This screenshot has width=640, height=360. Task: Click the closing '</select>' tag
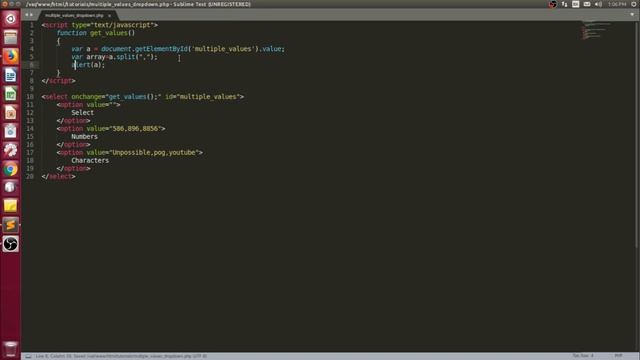coord(58,176)
